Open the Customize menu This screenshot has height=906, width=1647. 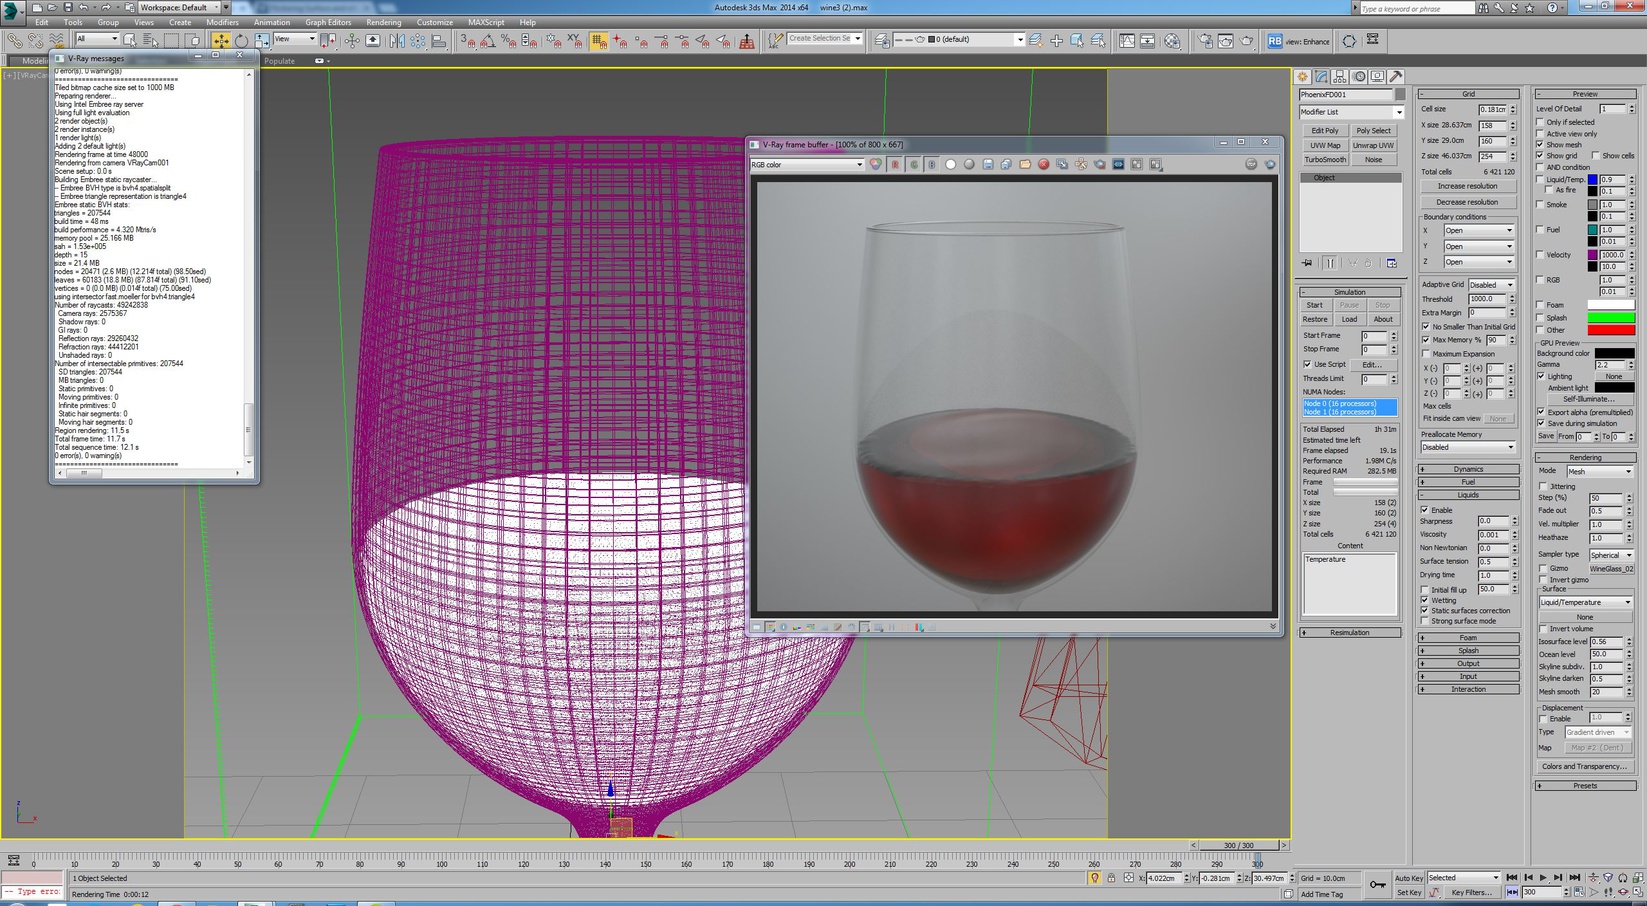click(434, 22)
